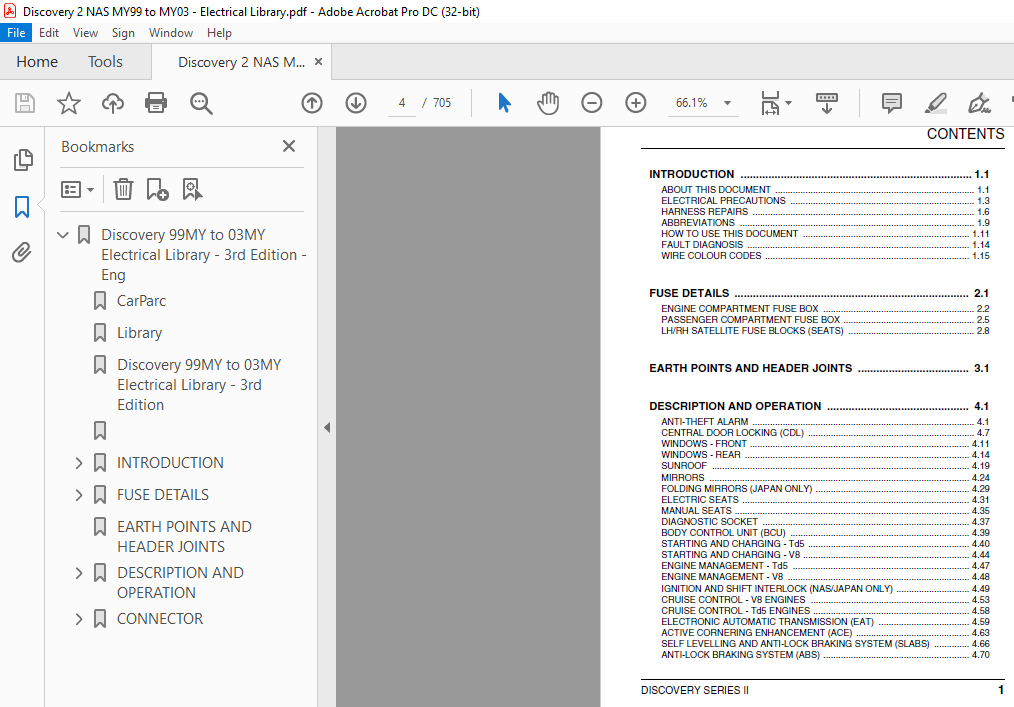1014x707 pixels.
Task: Open EARTH POINTS AND HEADER JOINTS bookmark
Action: click(184, 537)
